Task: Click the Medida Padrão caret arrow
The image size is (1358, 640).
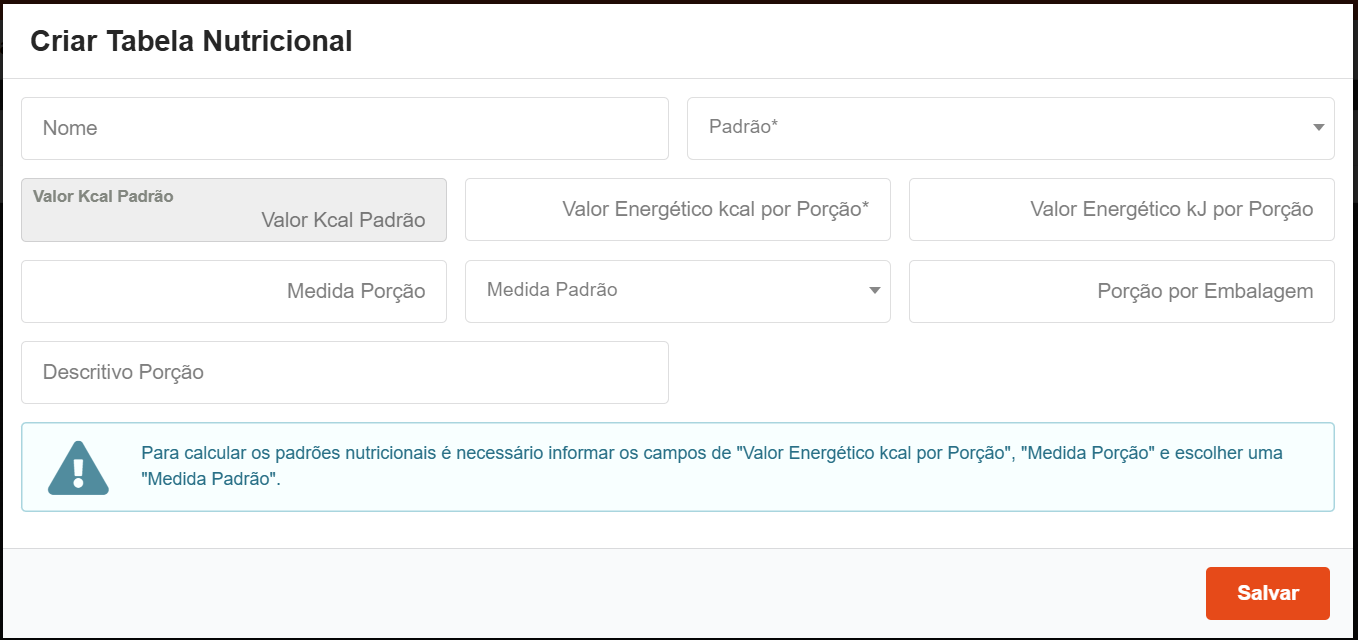Action: tap(874, 291)
